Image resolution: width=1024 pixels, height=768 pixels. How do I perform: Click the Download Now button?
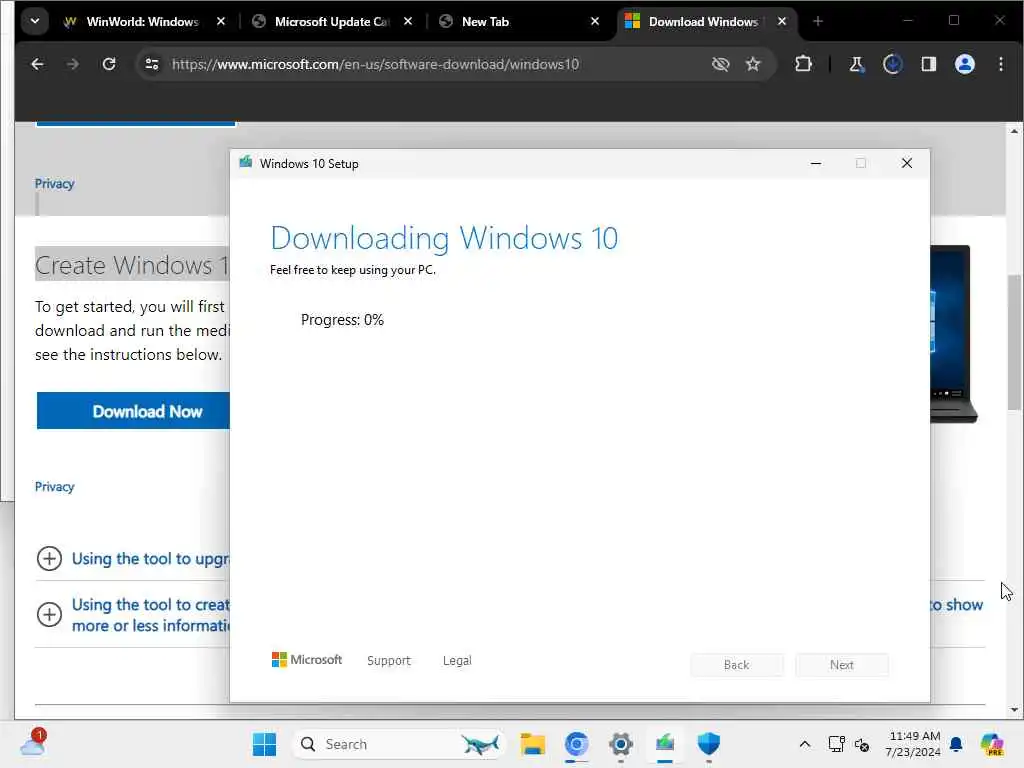click(133, 411)
